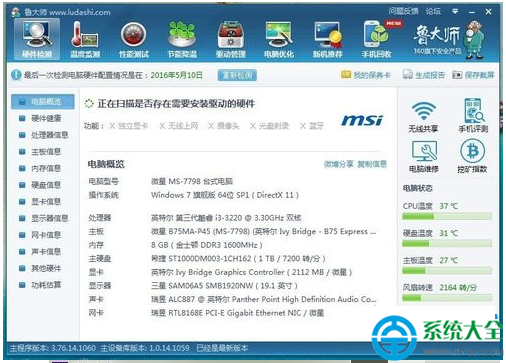The image size is (506, 363).
Task: Click the 蓝牙 feature indicator
Action: point(312,126)
